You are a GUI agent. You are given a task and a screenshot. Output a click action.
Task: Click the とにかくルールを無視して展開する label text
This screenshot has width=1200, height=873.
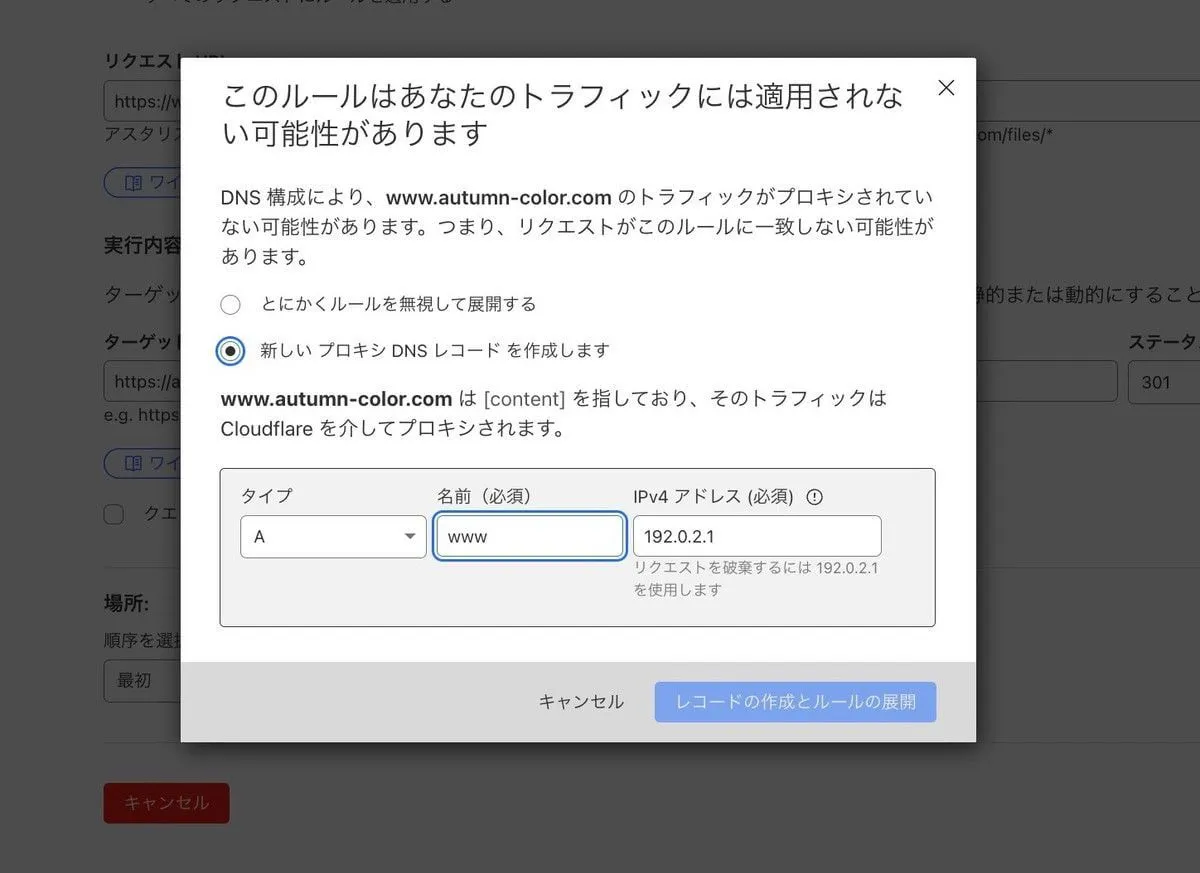(x=398, y=305)
